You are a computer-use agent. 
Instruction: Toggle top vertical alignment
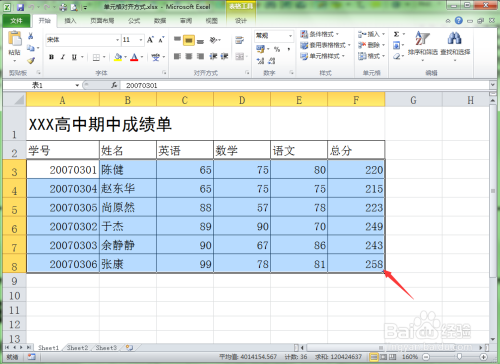177,40
